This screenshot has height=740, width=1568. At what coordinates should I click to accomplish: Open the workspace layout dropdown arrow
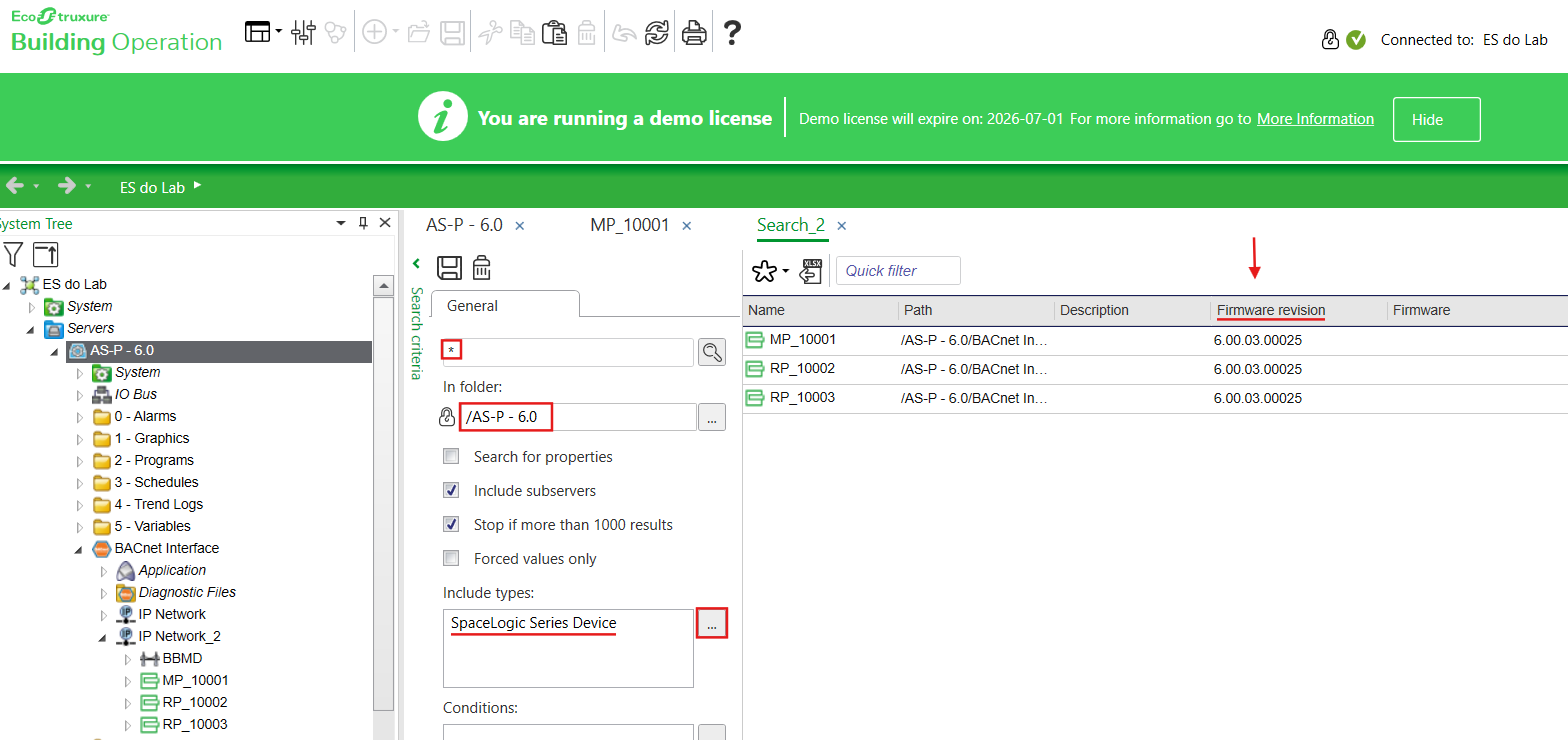click(278, 33)
